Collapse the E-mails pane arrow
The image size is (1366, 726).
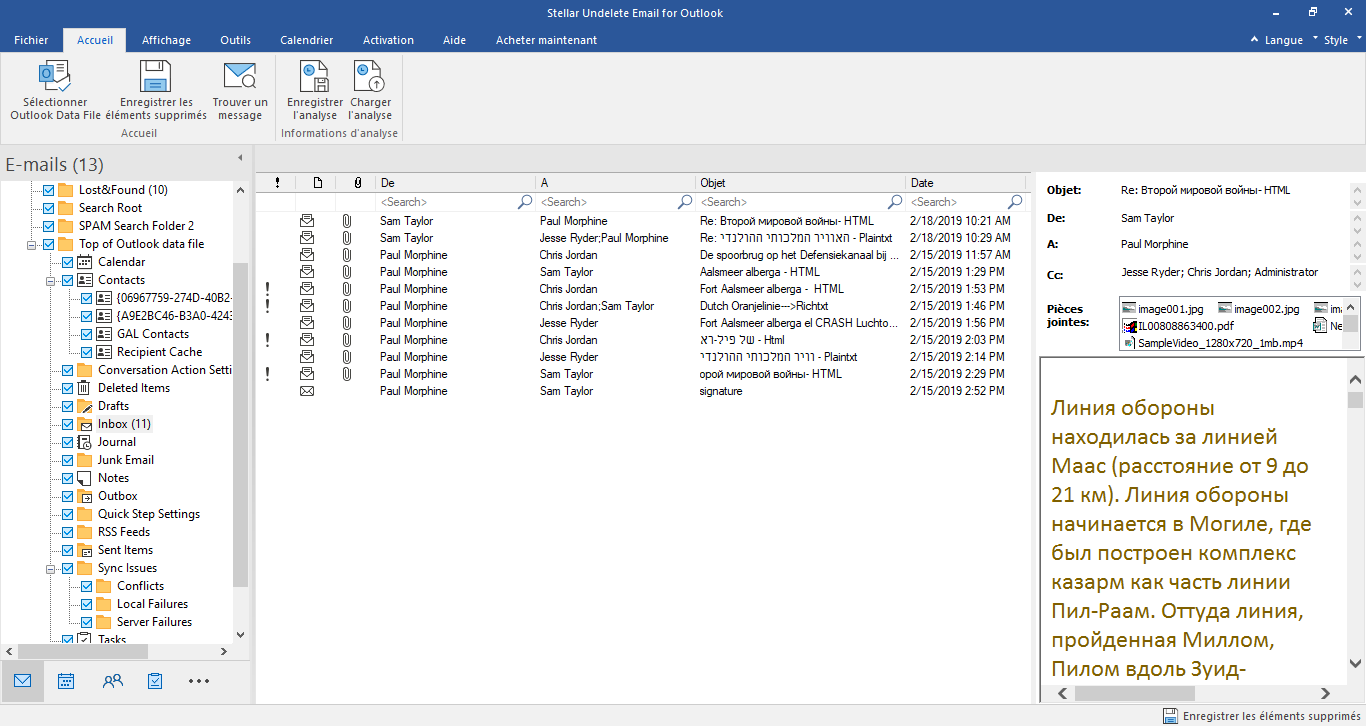click(x=240, y=158)
